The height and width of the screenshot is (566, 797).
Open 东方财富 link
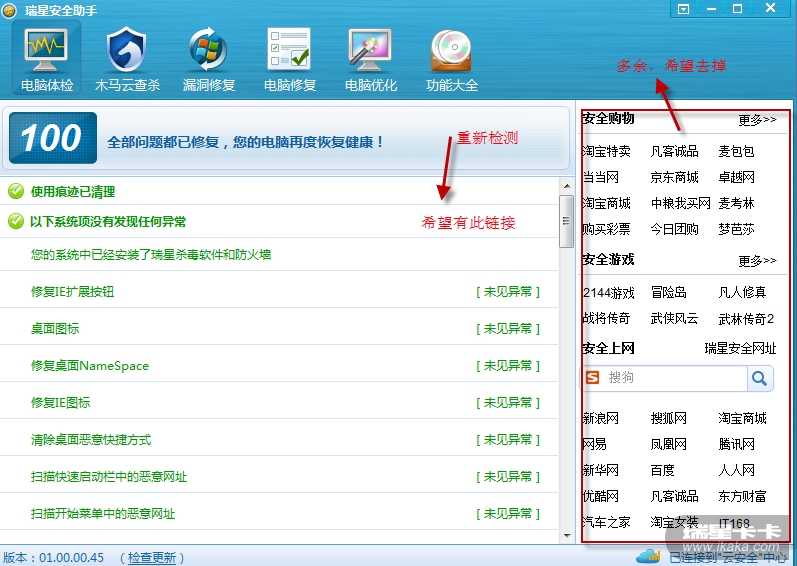[x=742, y=496]
